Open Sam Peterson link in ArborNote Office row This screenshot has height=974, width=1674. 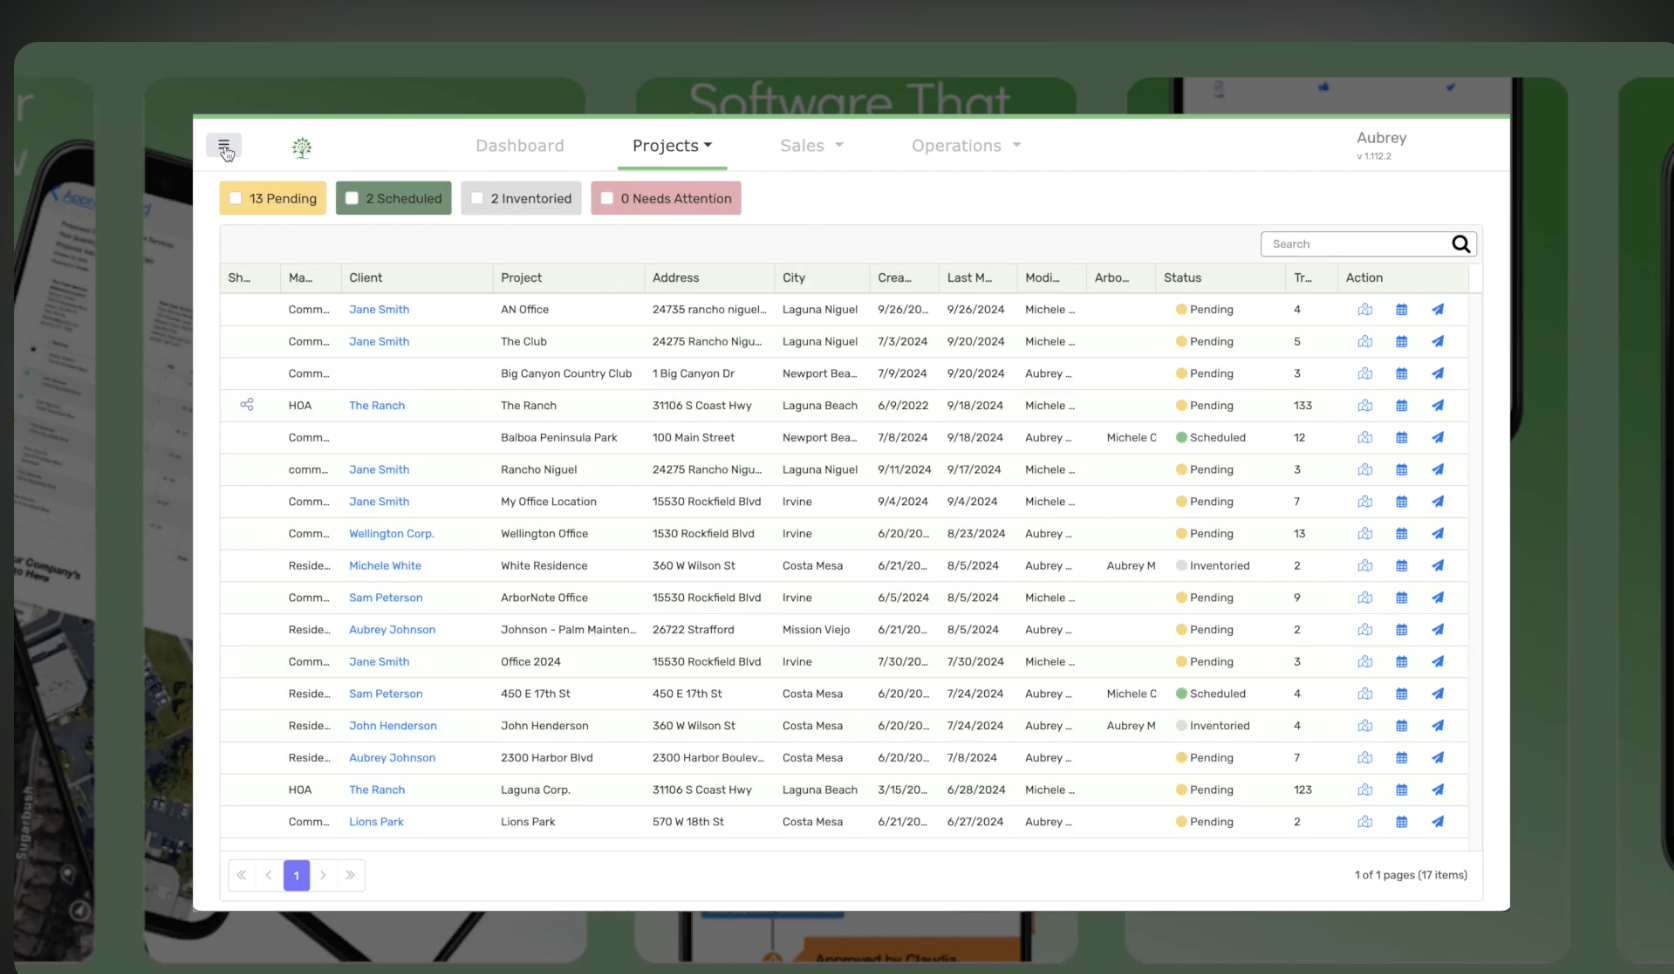click(386, 598)
